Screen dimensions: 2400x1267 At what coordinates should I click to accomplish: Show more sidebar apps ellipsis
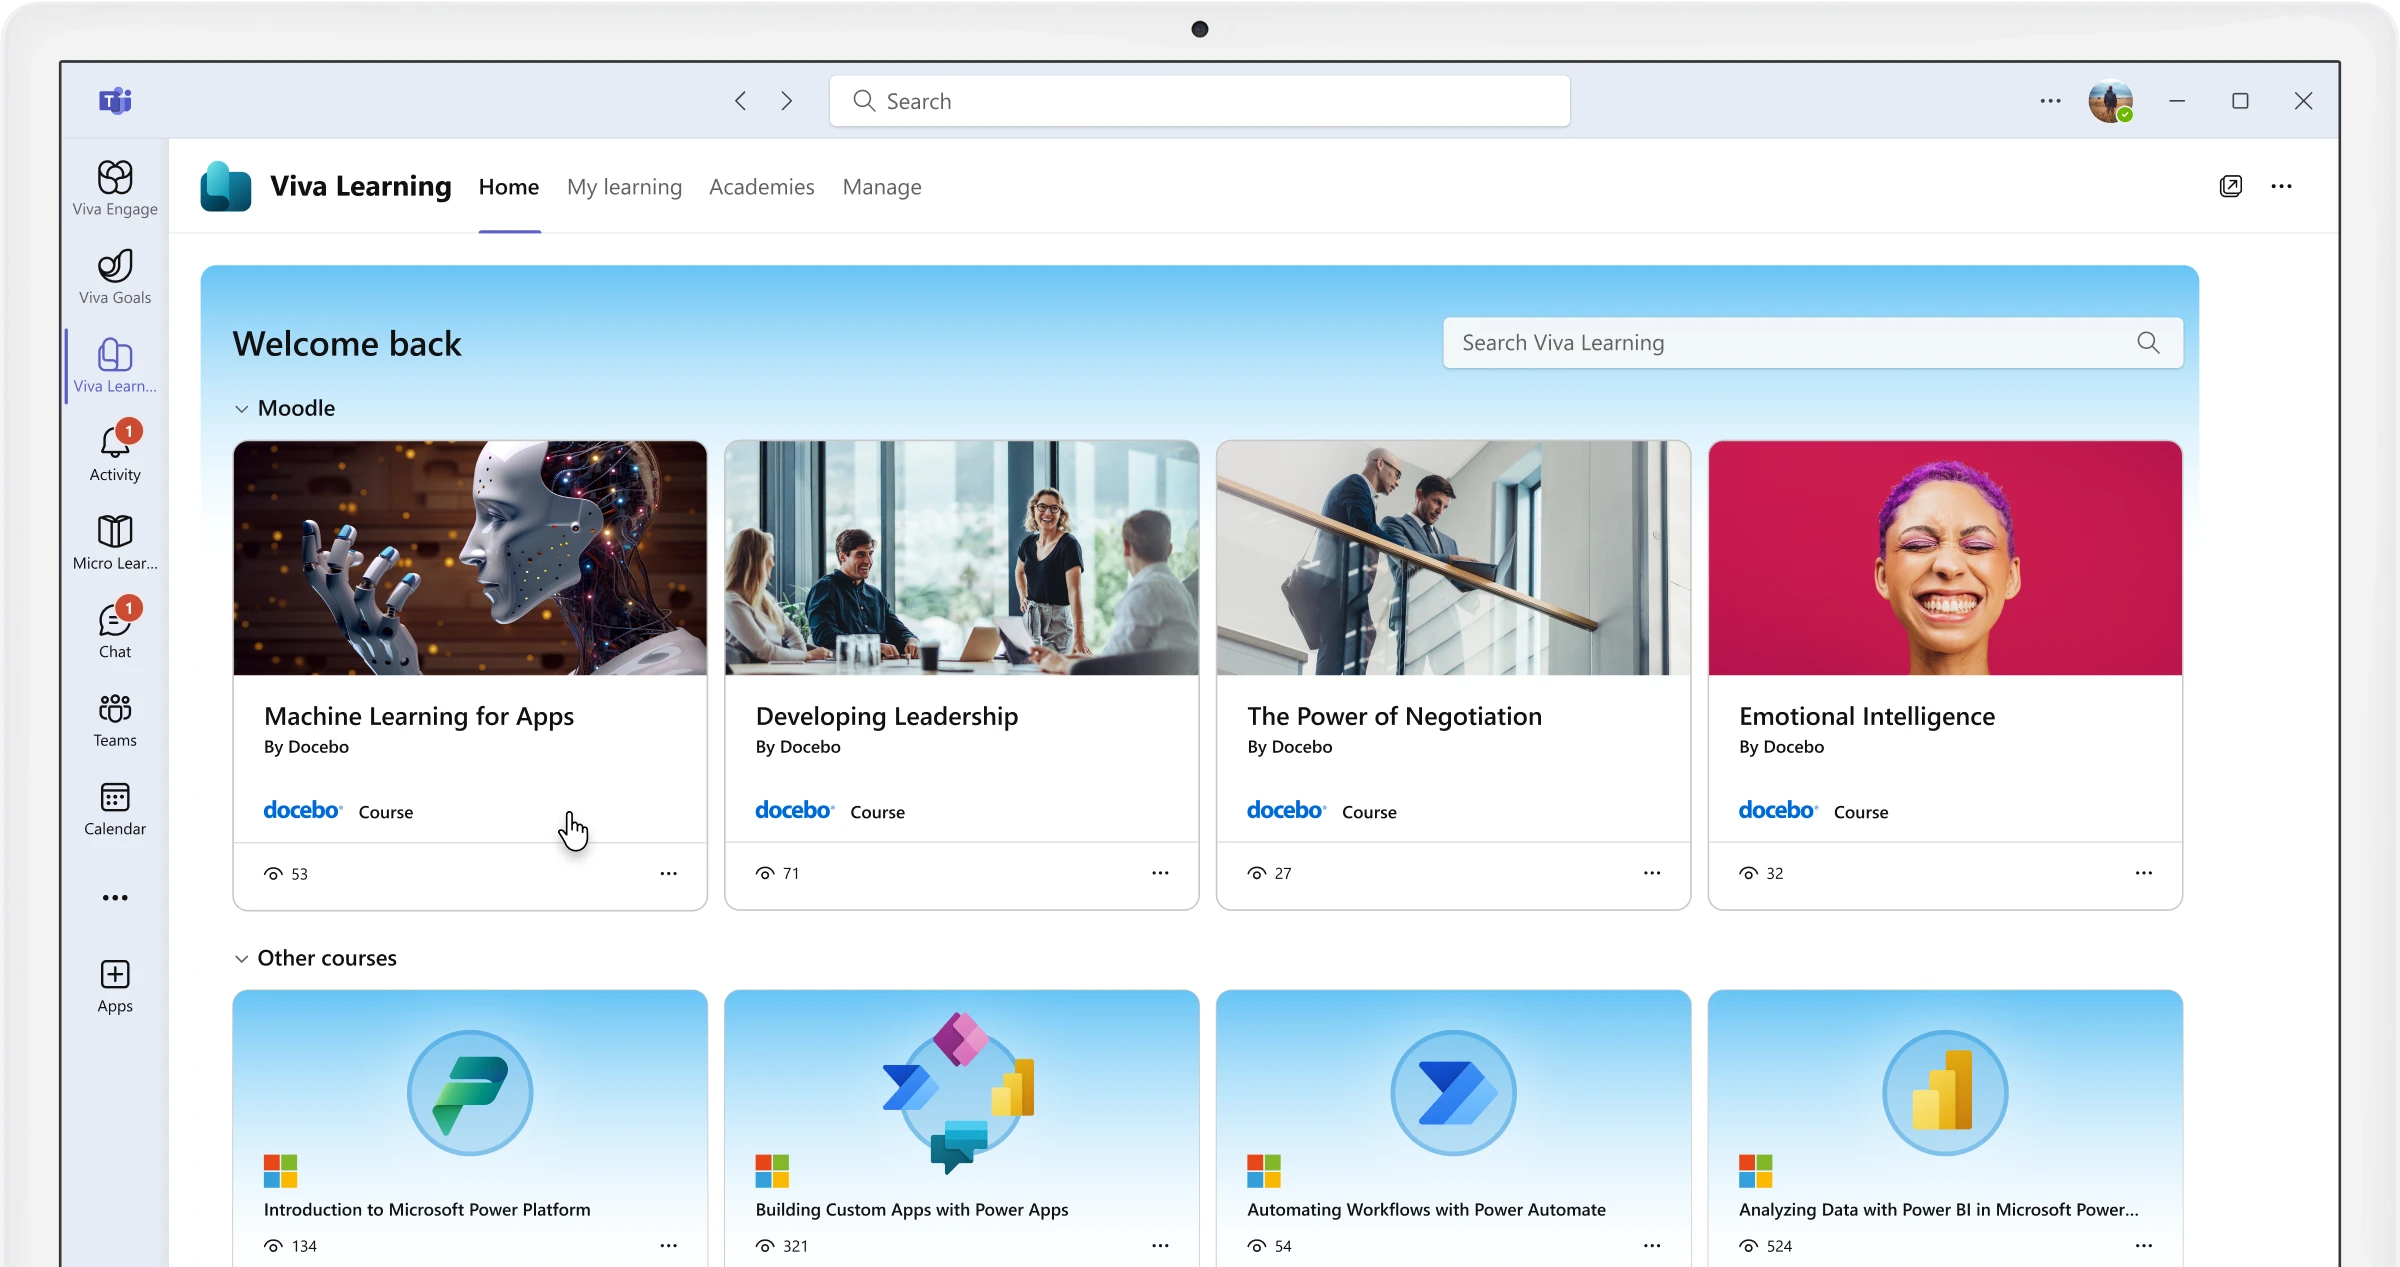point(115,898)
